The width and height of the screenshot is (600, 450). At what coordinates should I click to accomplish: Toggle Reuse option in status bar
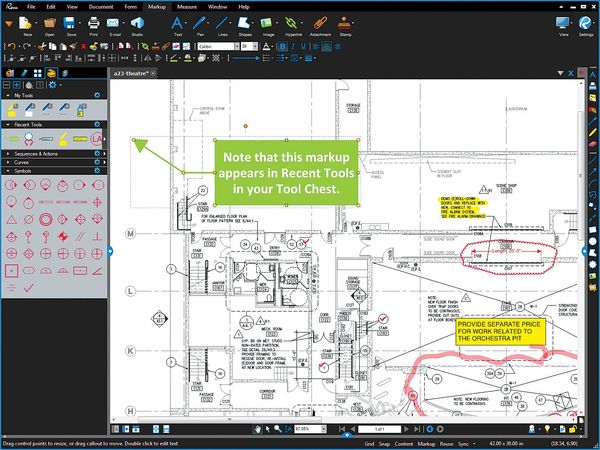[x=449, y=442]
